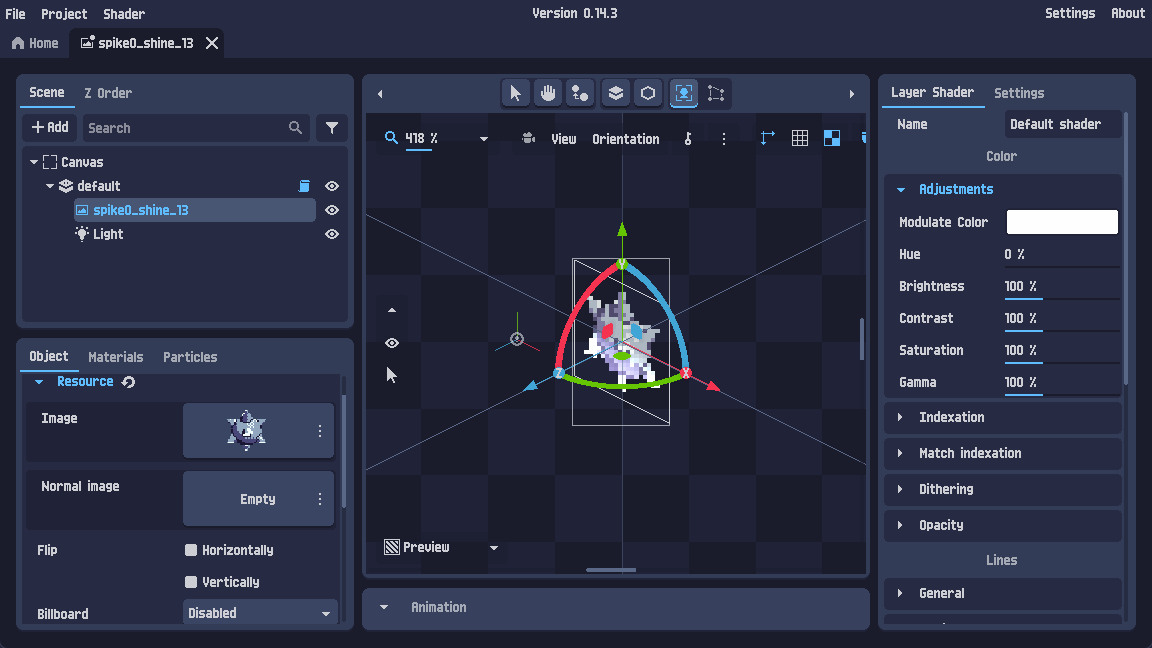
Task: Open the Project menu
Action: (64, 14)
